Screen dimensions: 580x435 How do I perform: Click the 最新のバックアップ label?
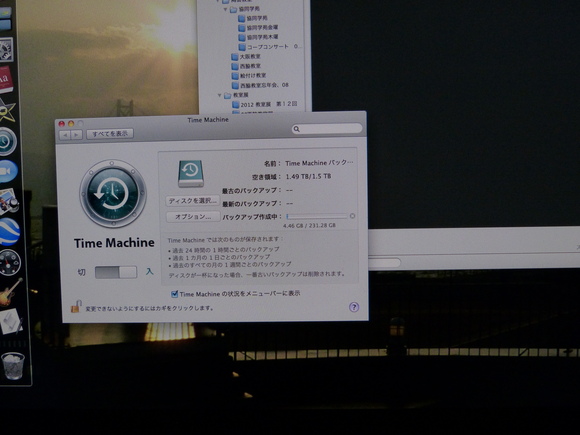tap(252, 204)
